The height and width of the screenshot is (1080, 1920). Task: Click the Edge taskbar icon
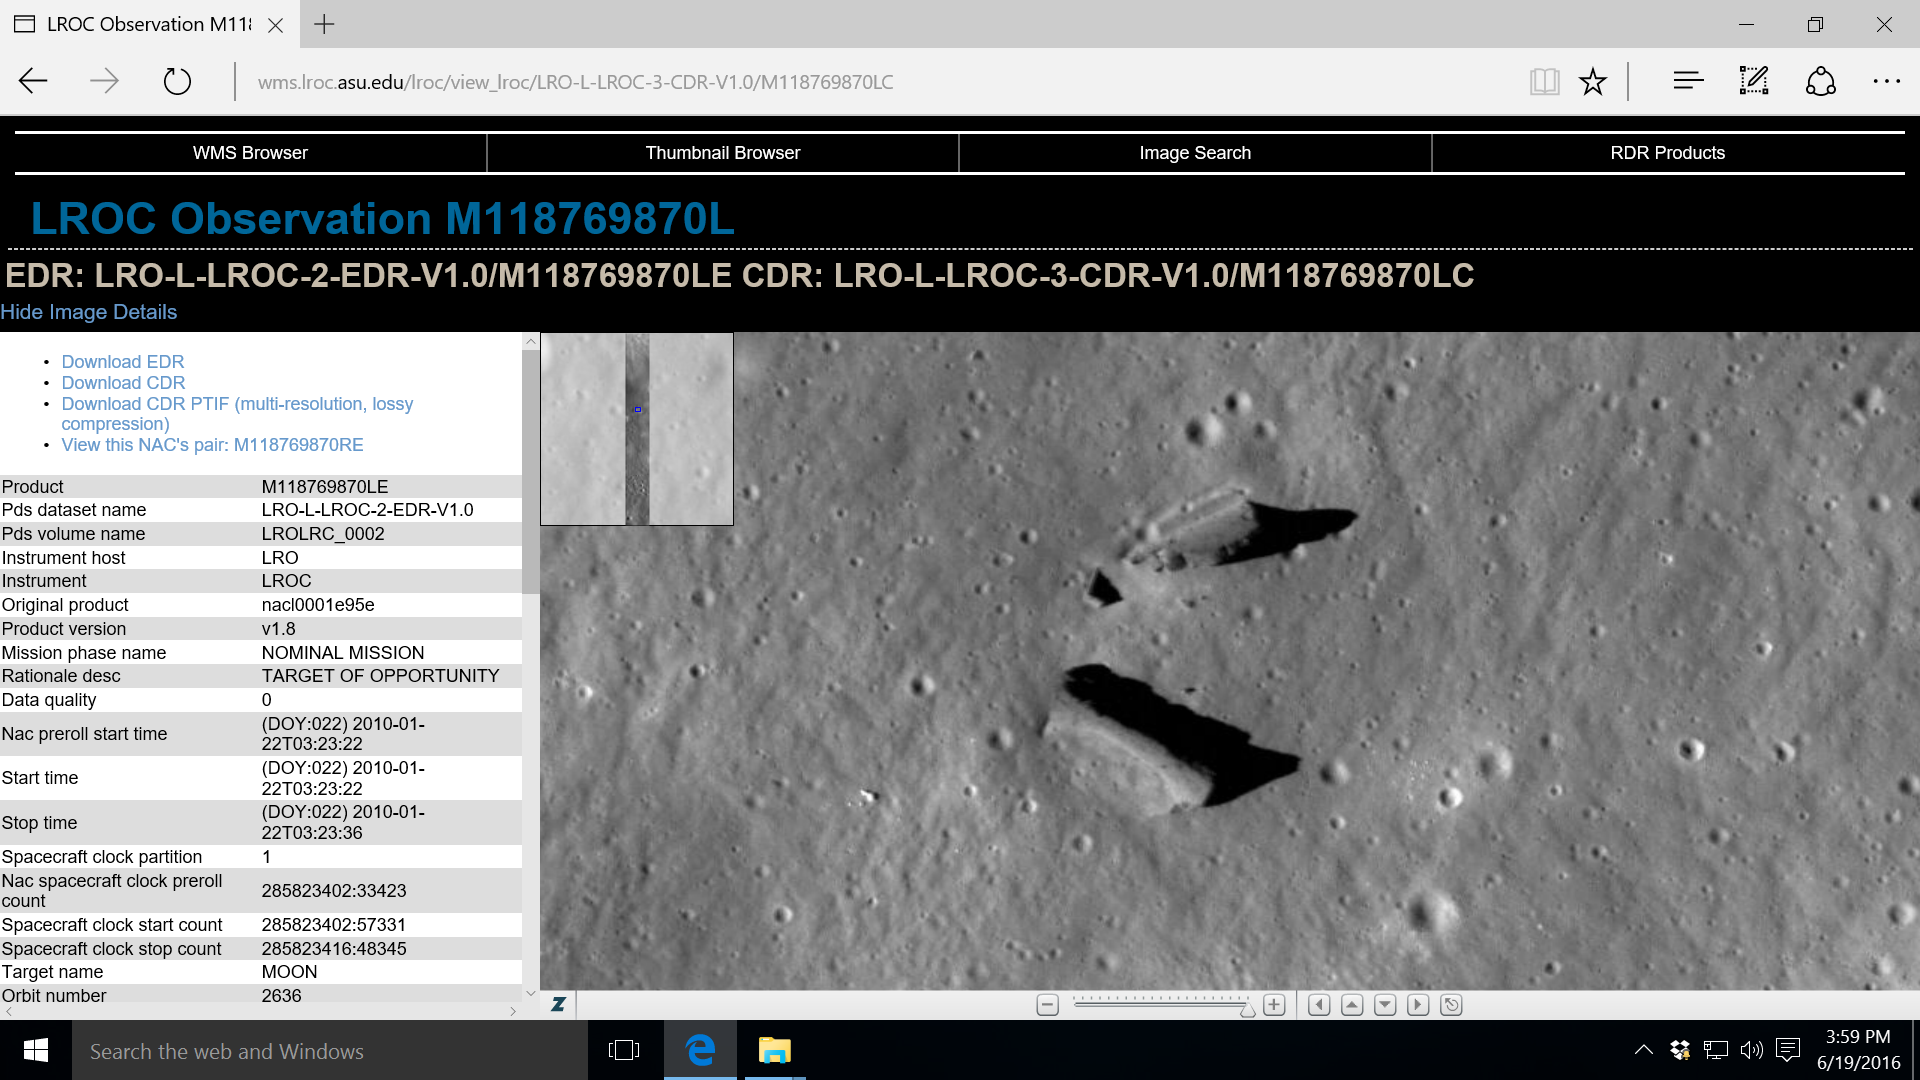pos(700,1051)
